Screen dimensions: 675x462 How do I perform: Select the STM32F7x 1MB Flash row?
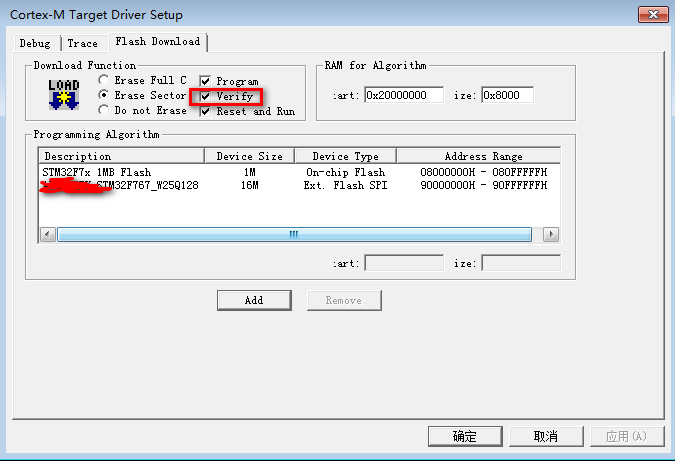299,172
